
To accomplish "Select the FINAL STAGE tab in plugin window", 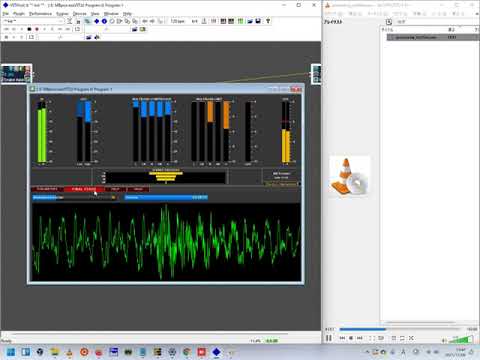I will (x=84, y=189).
